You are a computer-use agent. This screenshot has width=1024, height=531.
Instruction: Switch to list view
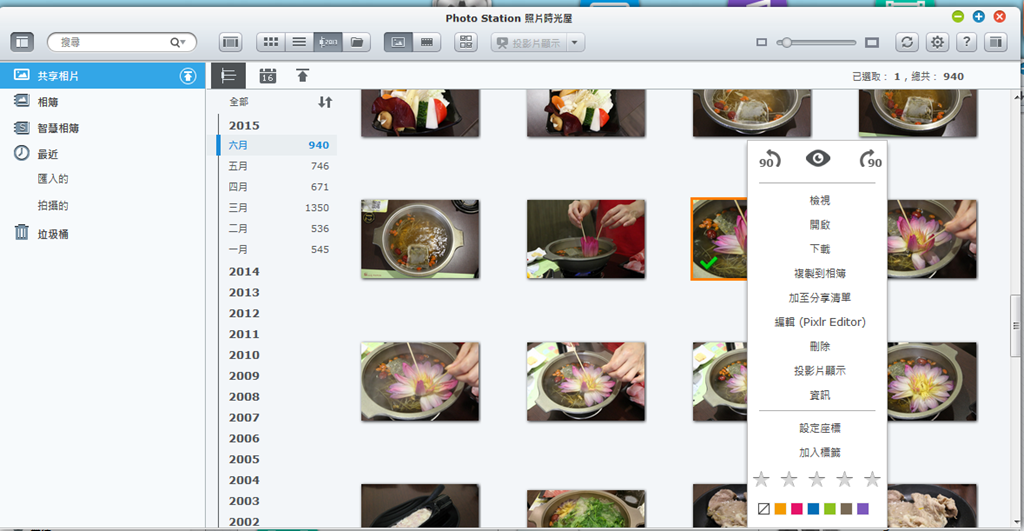[299, 42]
